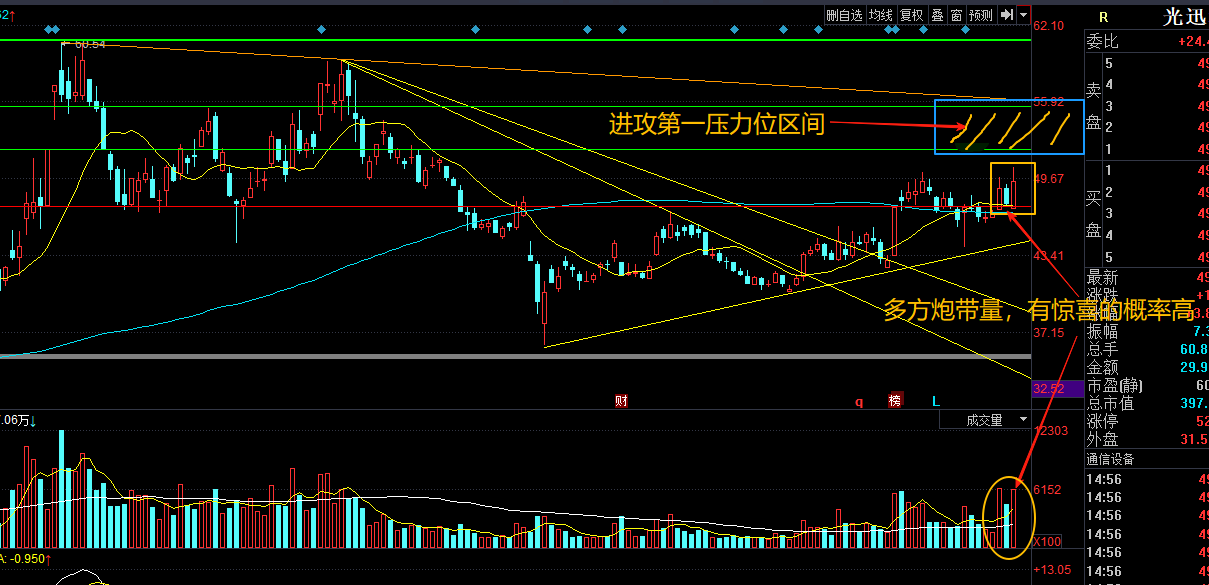Viewport: 1209px width, 585px height.
Task: Select sell order level 3 row
Action: tap(1154, 106)
